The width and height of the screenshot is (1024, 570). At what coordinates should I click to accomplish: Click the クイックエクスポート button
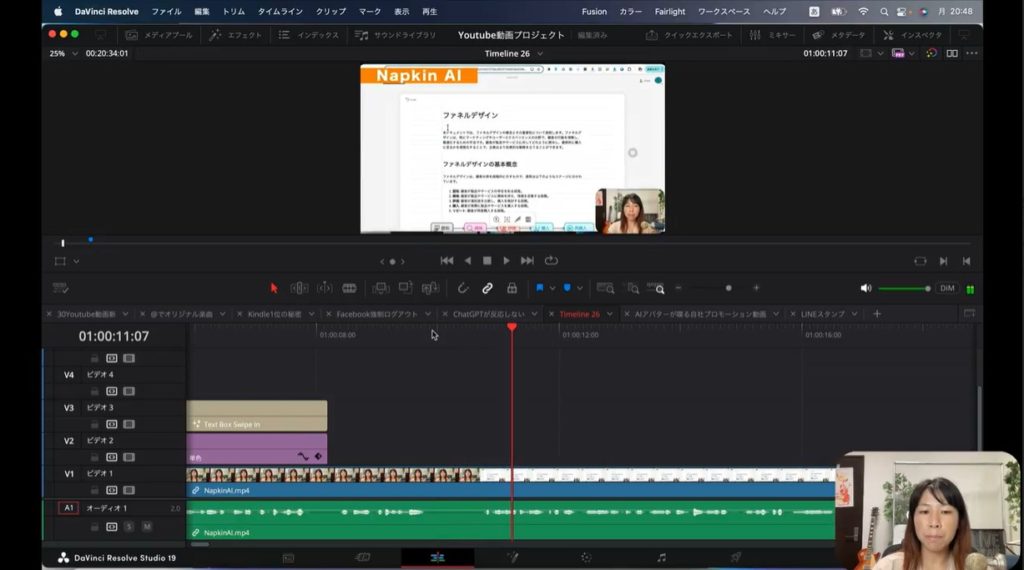(690, 35)
